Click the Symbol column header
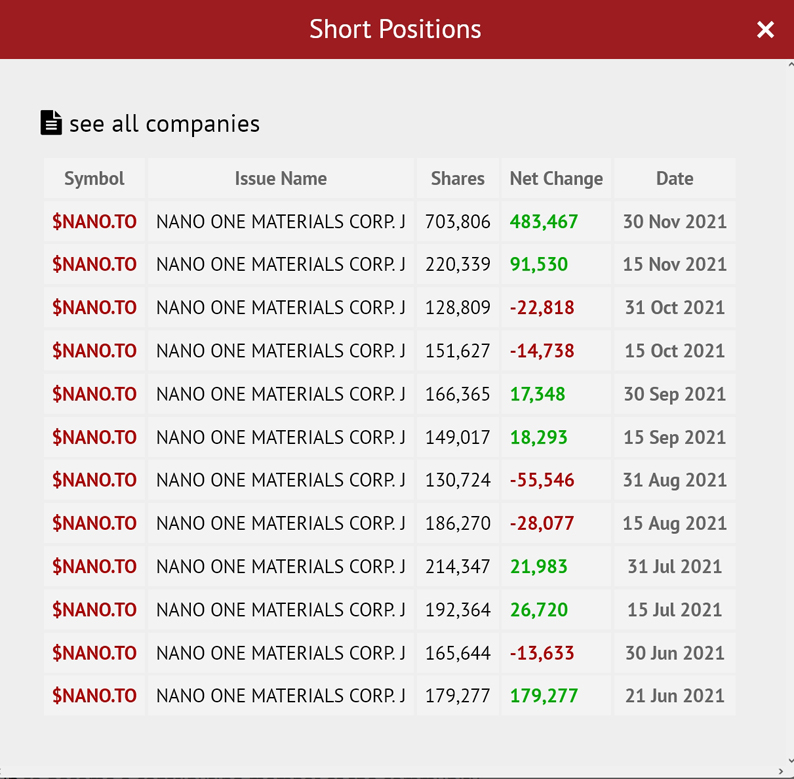Screen dimensions: 794x779 pyautogui.click(x=94, y=178)
